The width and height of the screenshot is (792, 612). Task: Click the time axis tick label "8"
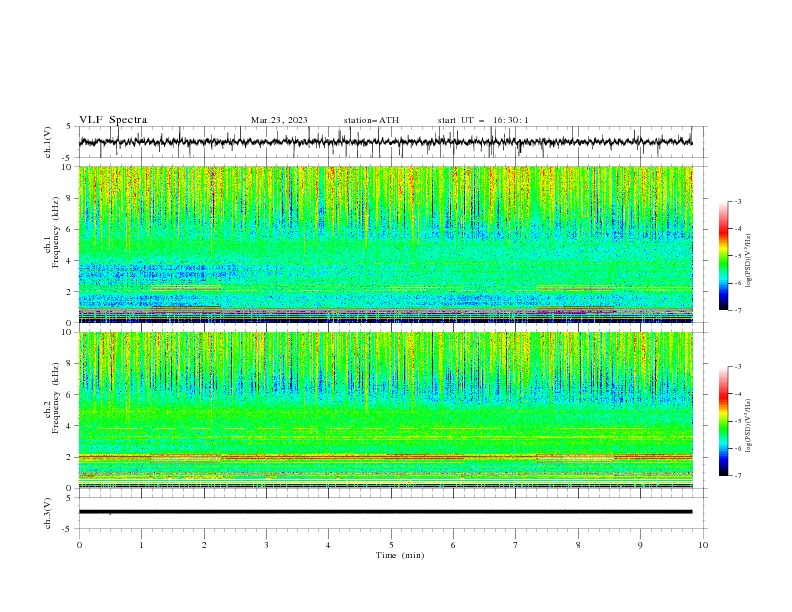(578, 545)
